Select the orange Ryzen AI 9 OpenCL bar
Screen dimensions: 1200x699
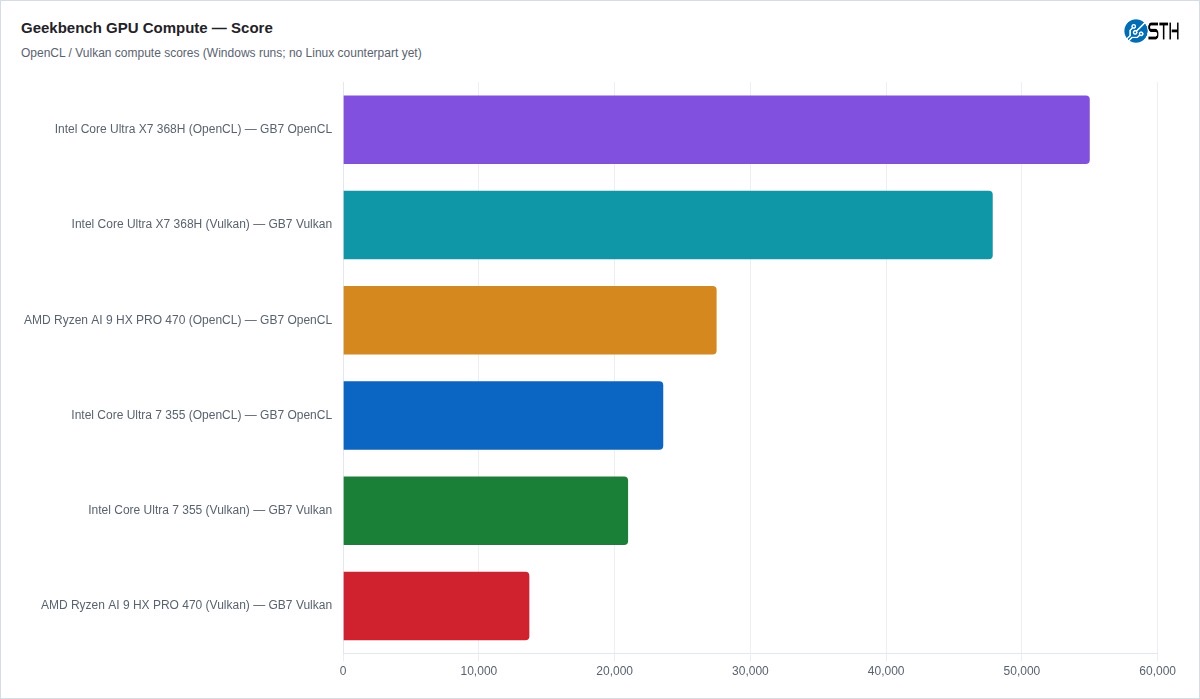click(x=530, y=320)
